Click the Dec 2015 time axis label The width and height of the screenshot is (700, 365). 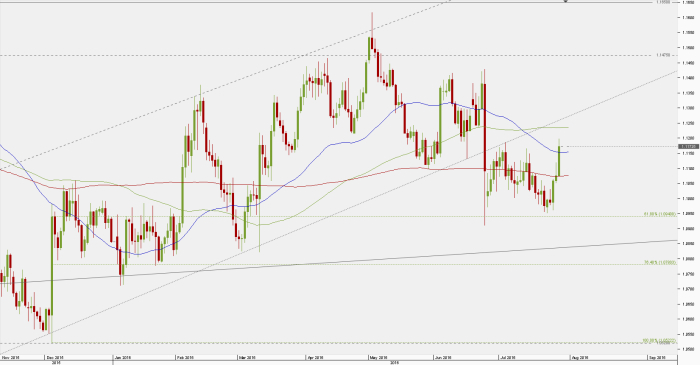pos(53,357)
